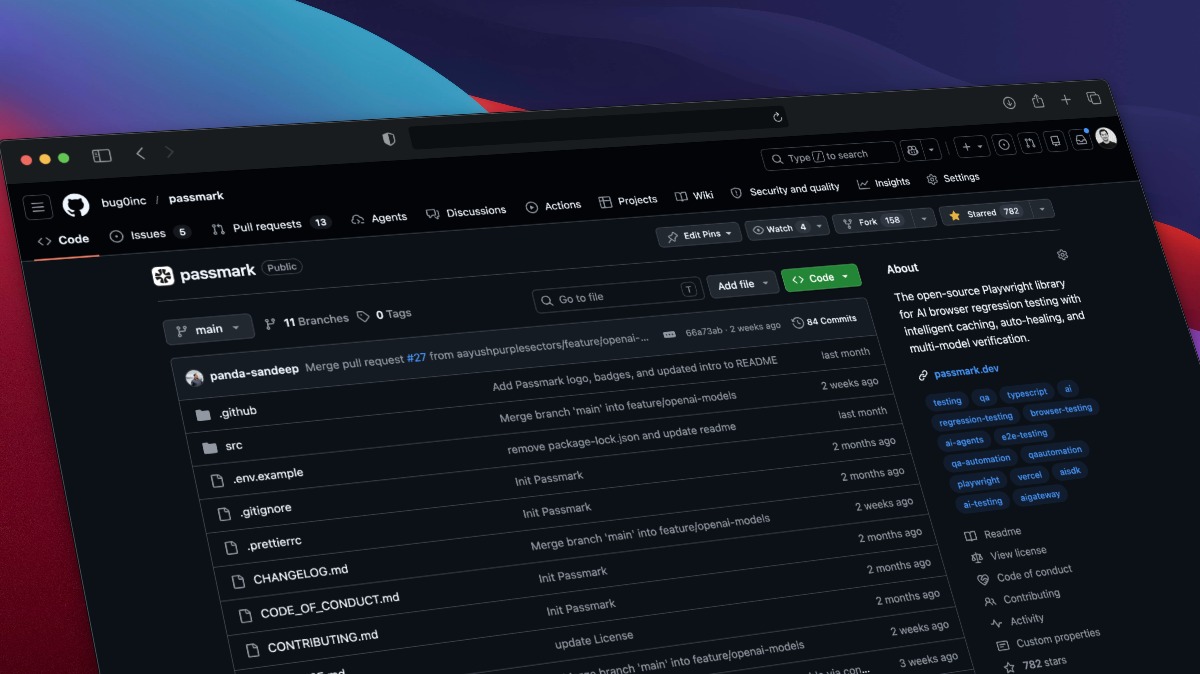Open the 84 Commits history link
Screen dimensions: 1200x674
point(824,321)
